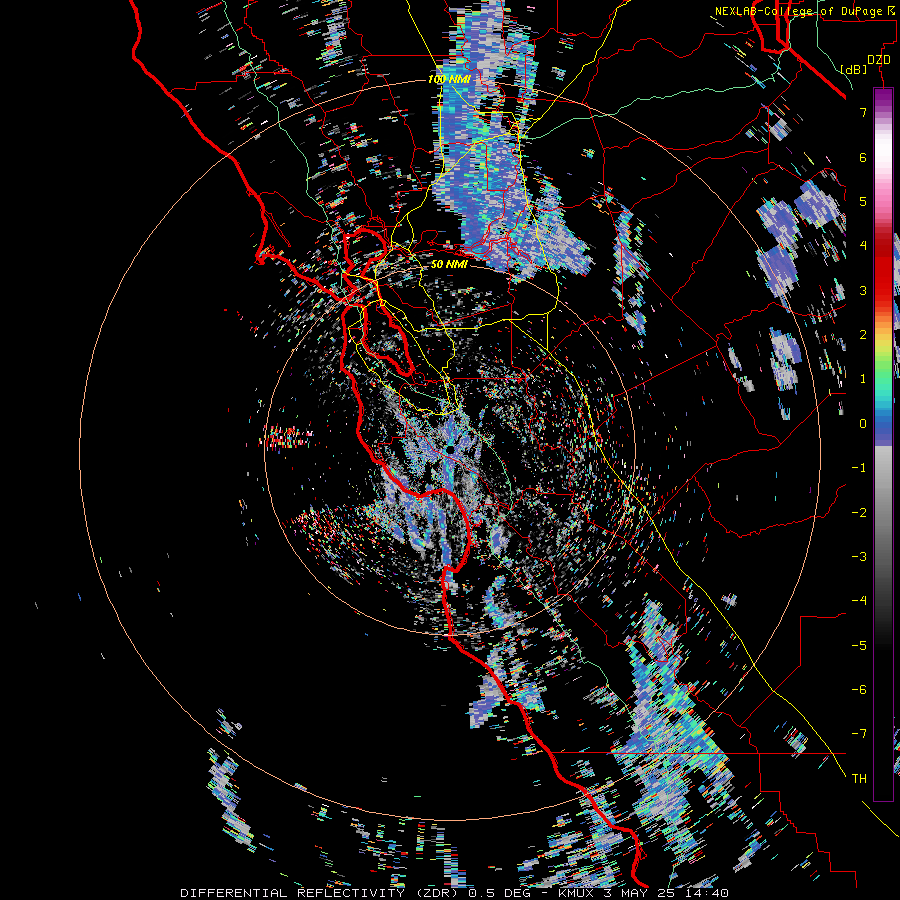The width and height of the screenshot is (900, 900).
Task: Click the 50 NMI range ring label
Action: click(x=449, y=264)
